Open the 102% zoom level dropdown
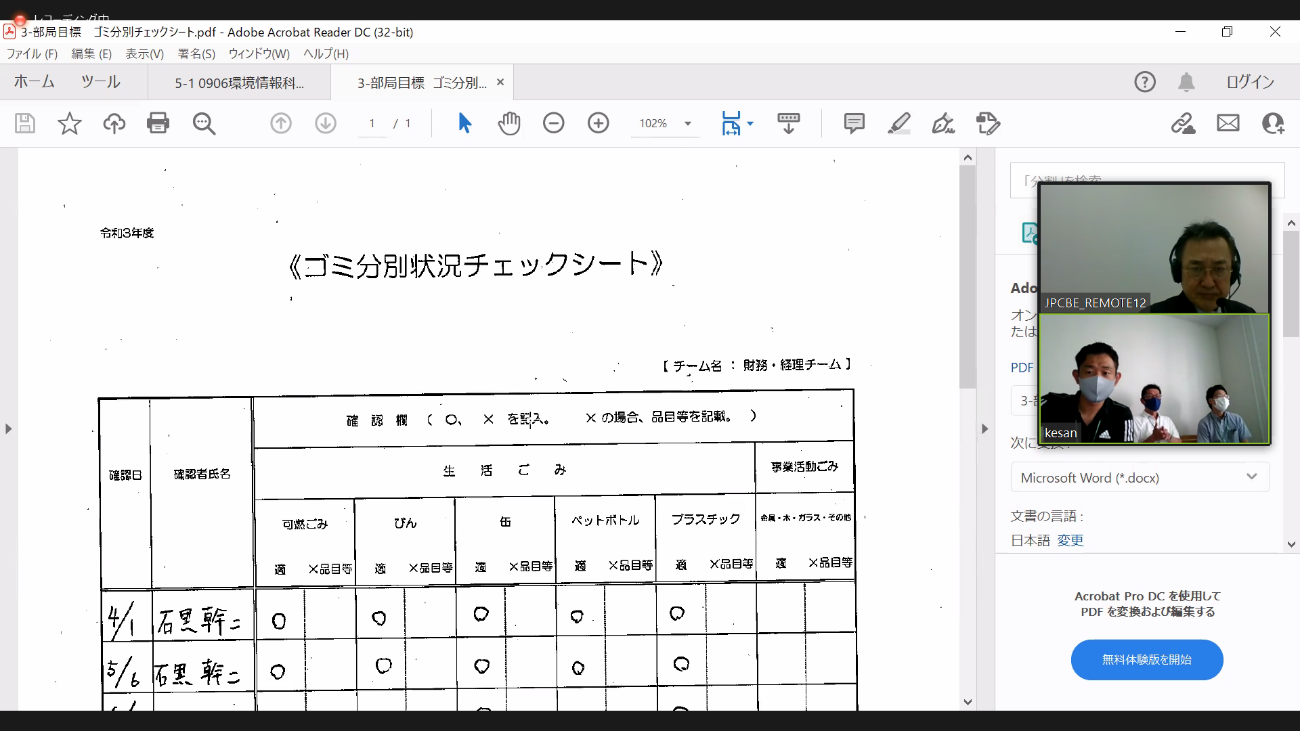 (665, 123)
